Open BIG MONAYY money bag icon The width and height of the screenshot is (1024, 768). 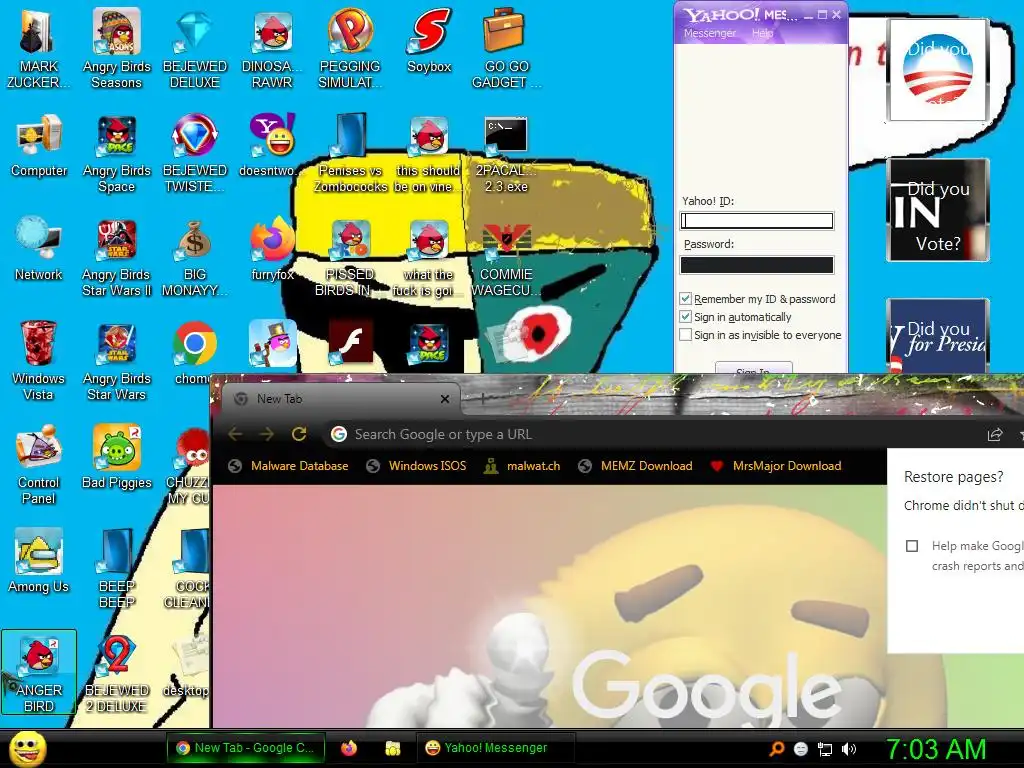[x=195, y=257]
